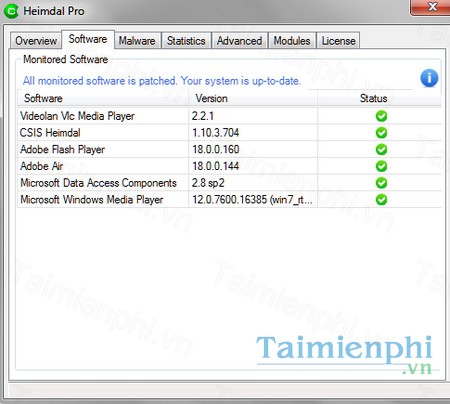The width and height of the screenshot is (450, 404).
Task: Open the Modules tab
Action: click(x=292, y=41)
